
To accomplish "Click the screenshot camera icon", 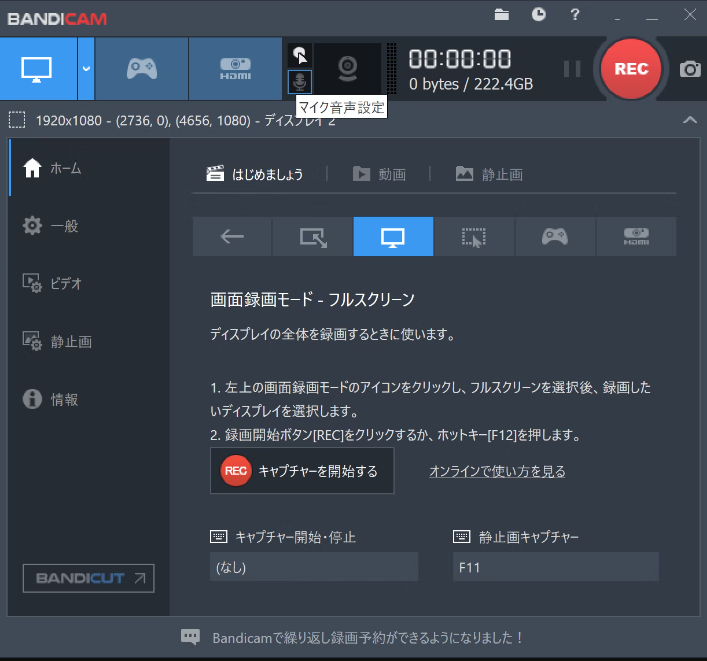I will pyautogui.click(x=690, y=69).
